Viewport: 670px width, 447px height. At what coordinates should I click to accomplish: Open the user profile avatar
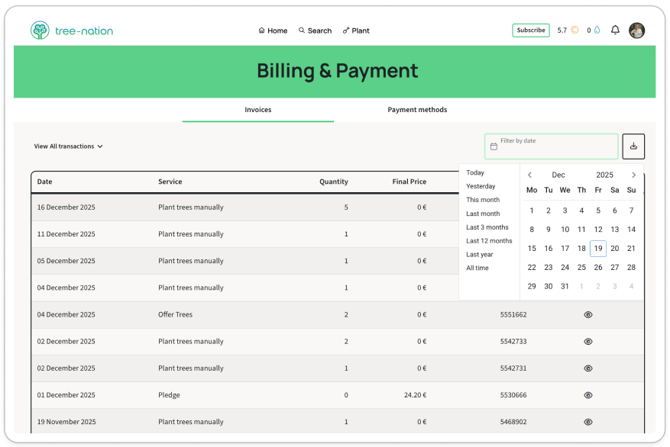[x=637, y=30]
